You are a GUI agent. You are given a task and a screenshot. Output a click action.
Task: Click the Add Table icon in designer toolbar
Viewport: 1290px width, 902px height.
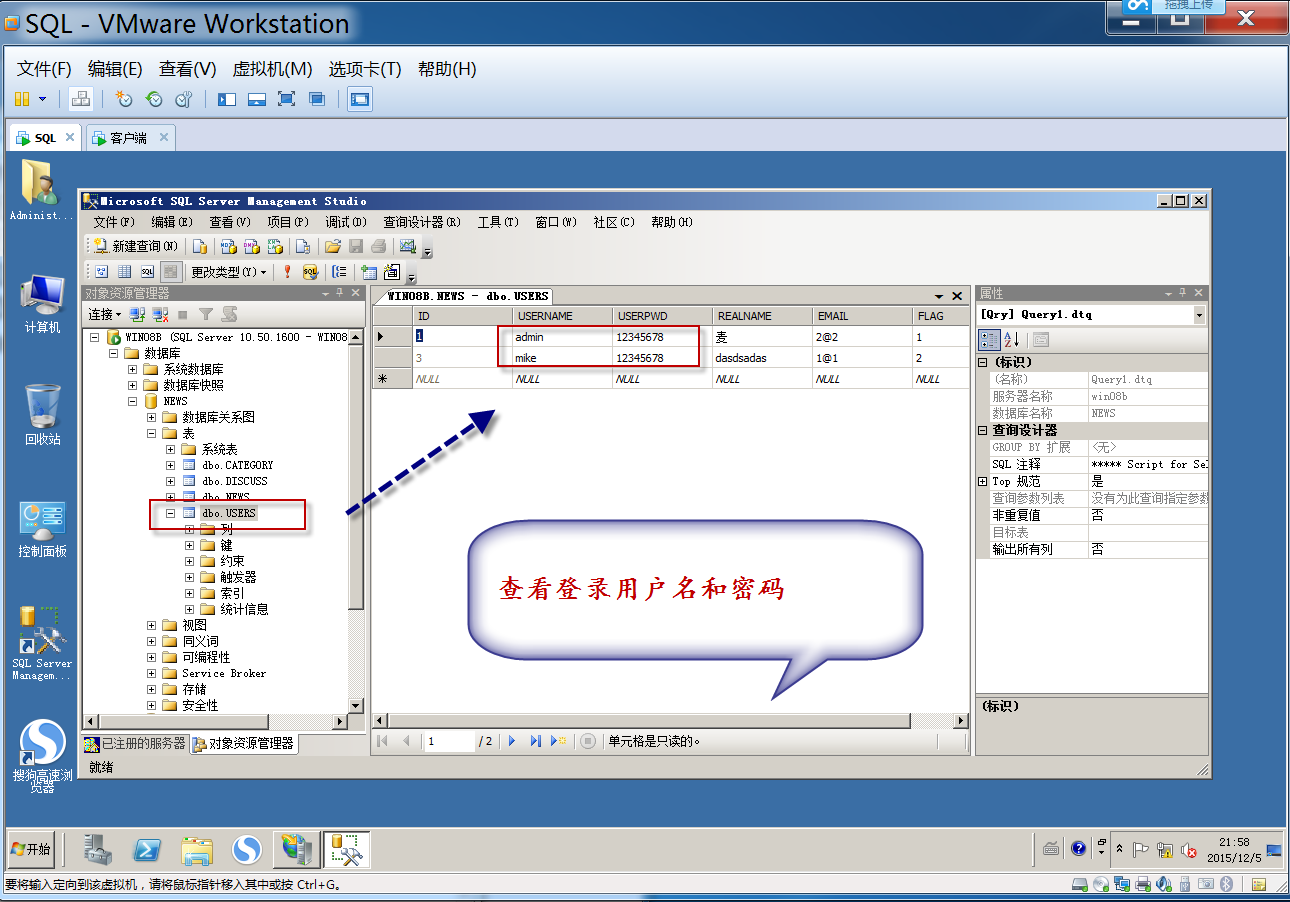pos(369,271)
